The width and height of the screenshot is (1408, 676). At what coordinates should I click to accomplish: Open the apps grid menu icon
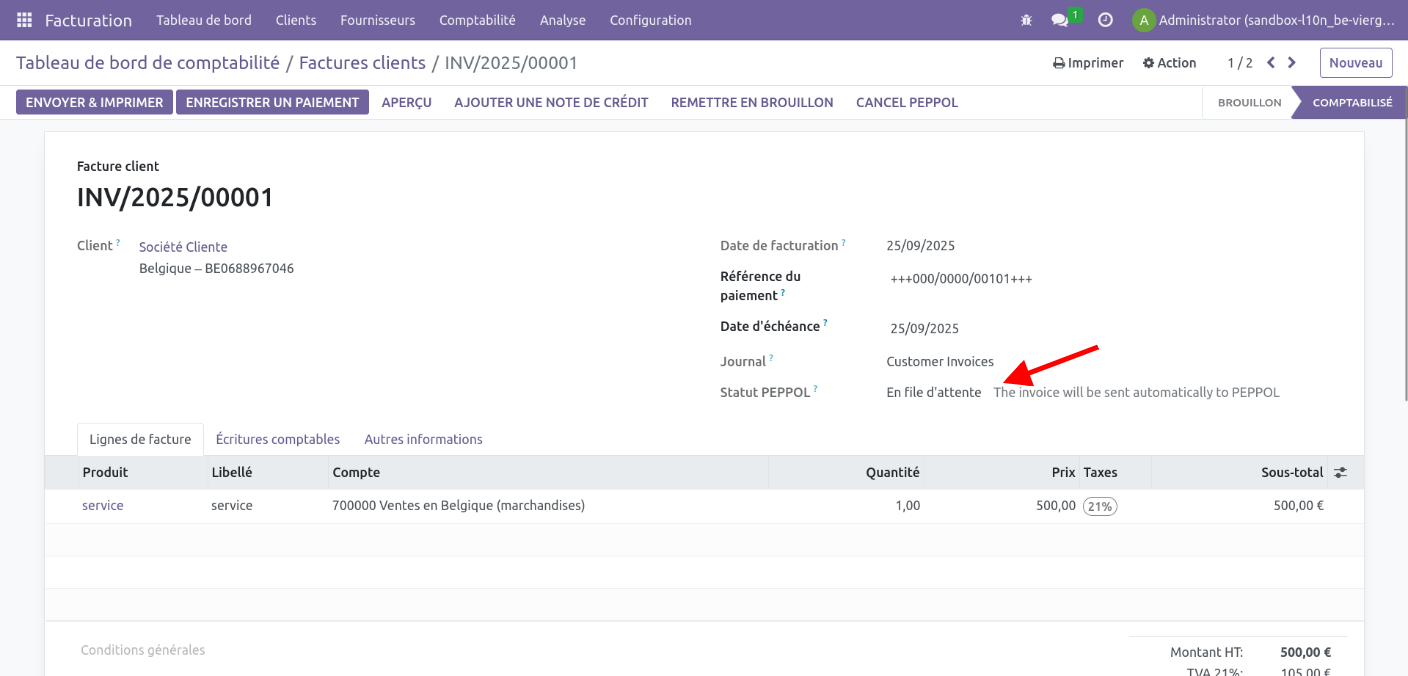pos(24,20)
